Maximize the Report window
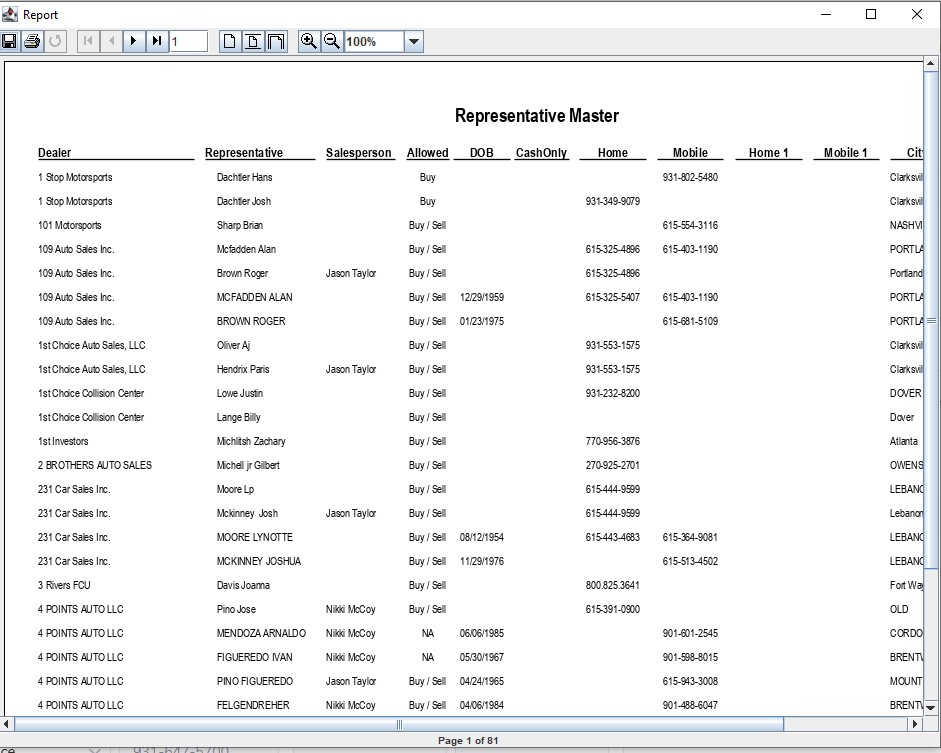This screenshot has width=941, height=753. [871, 14]
